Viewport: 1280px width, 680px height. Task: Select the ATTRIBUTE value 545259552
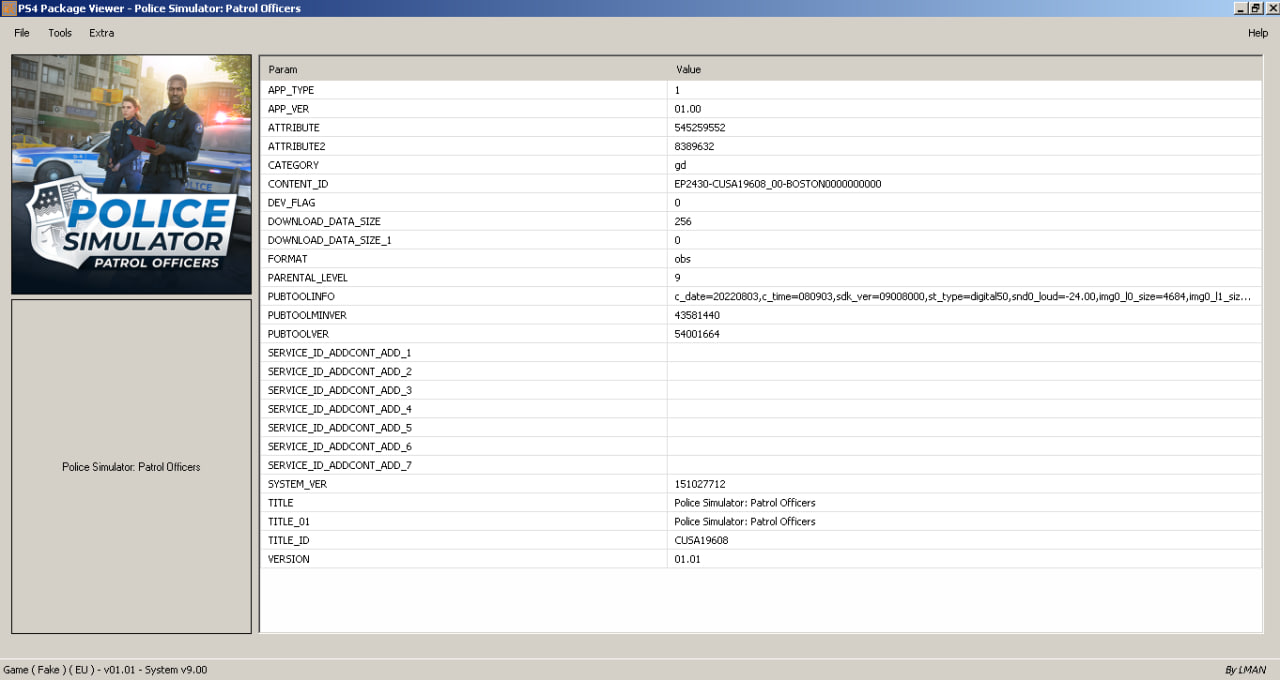pos(965,128)
